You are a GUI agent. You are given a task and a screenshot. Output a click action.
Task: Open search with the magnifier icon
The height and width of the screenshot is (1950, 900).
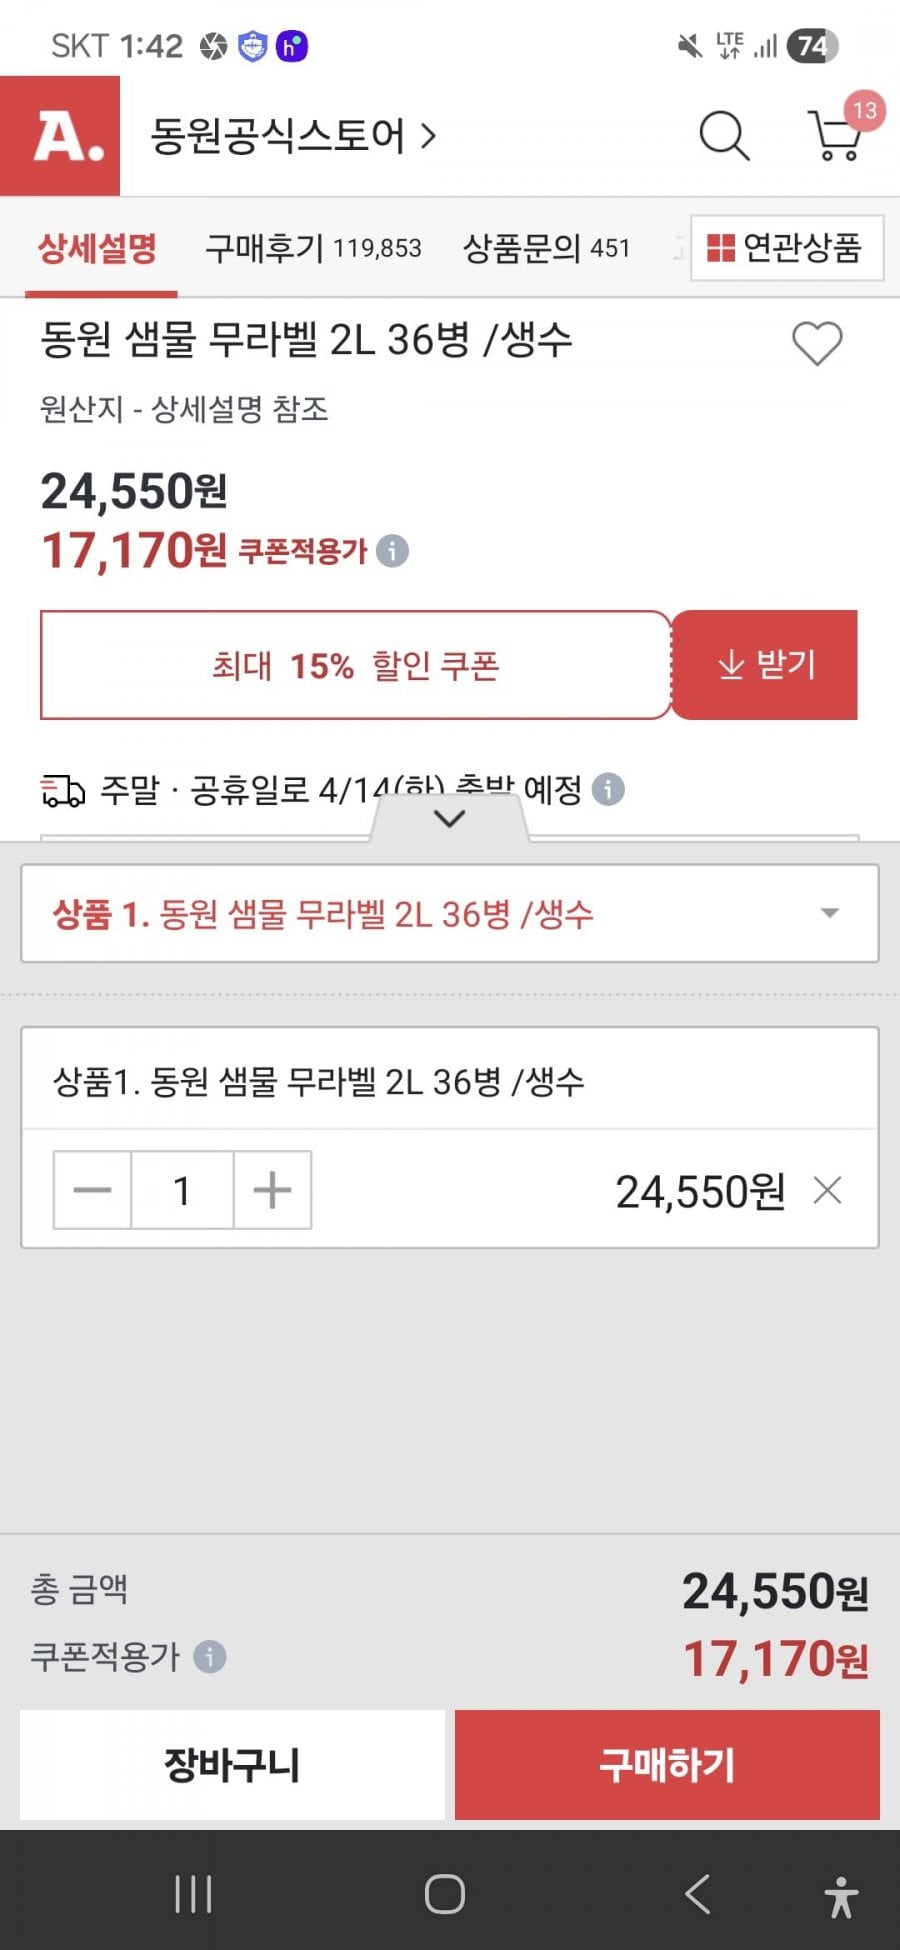point(723,136)
